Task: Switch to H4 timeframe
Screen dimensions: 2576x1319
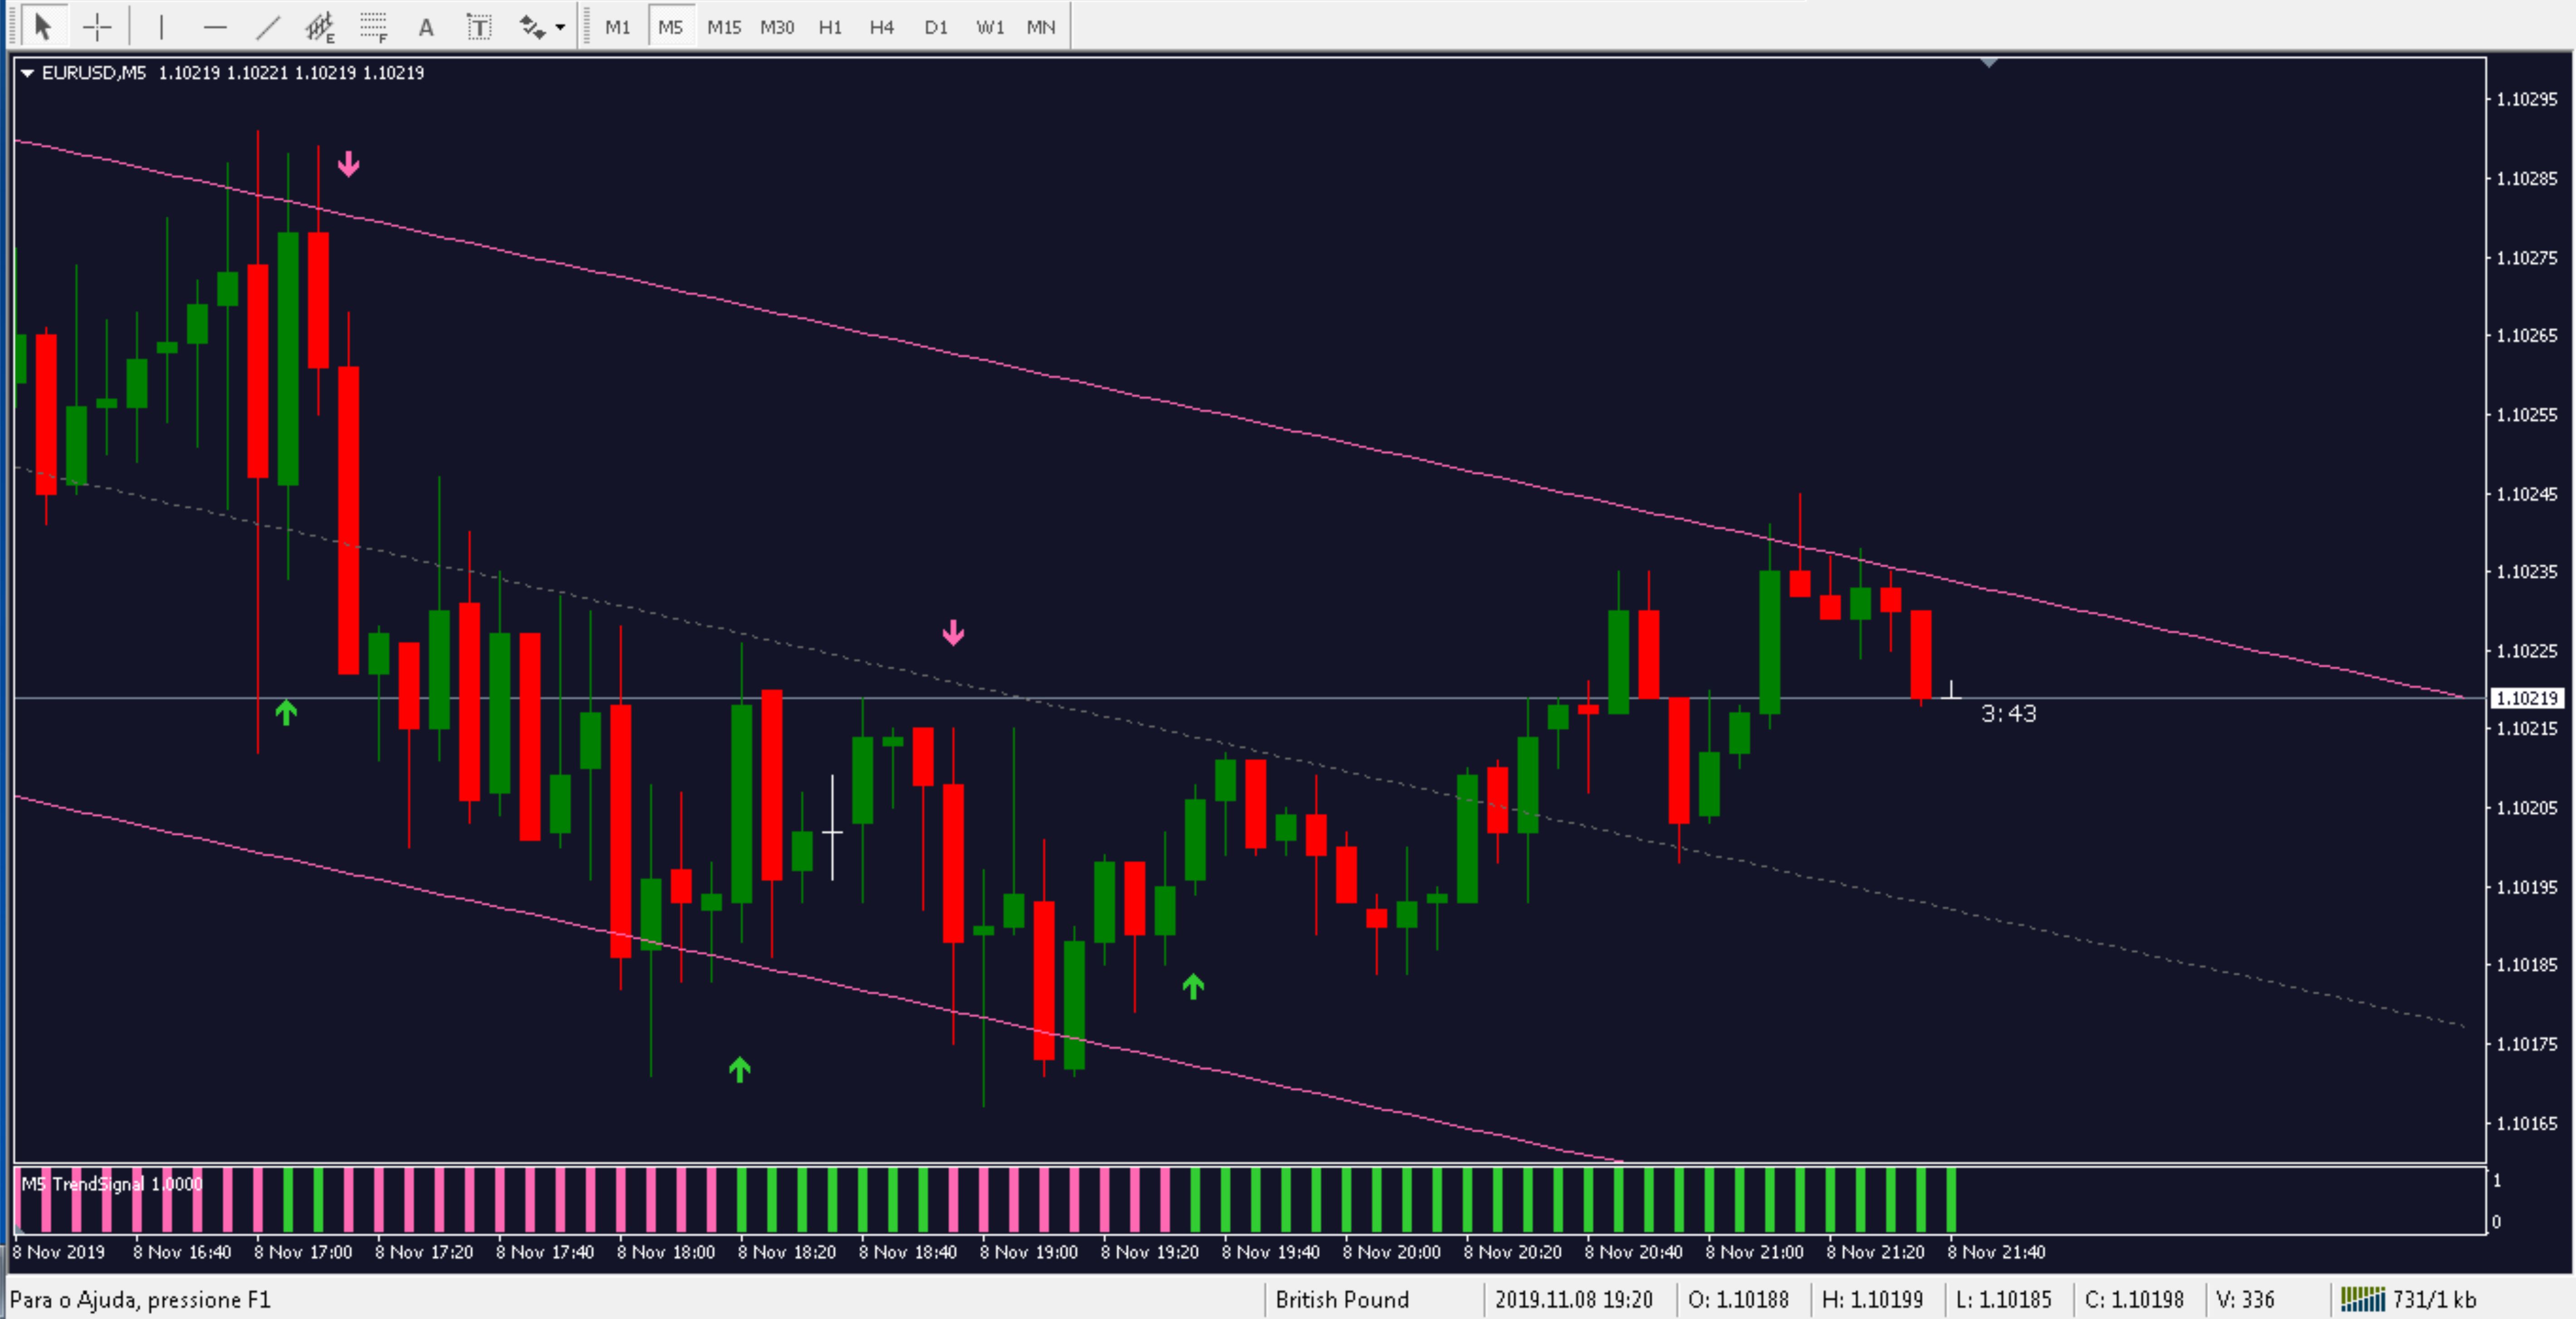Action: click(881, 27)
